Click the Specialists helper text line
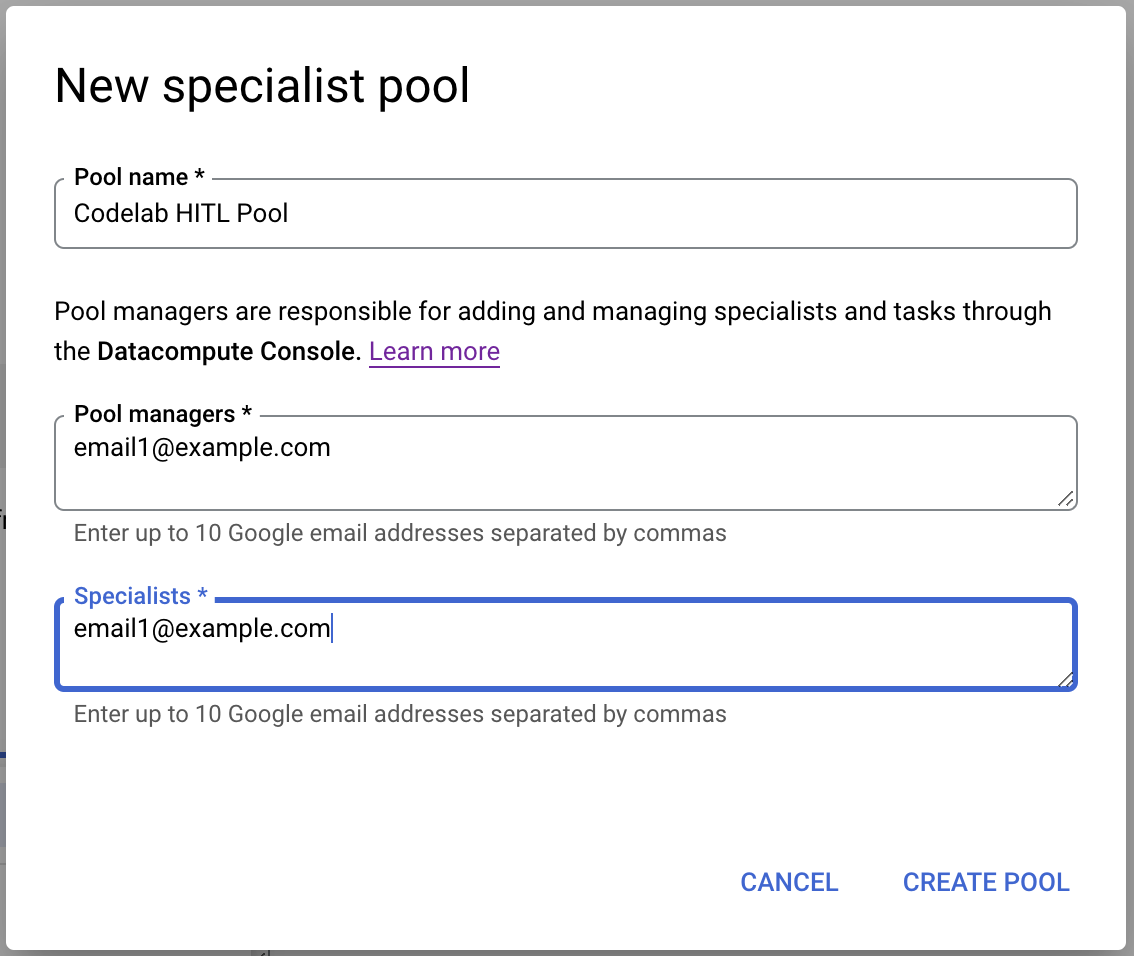The width and height of the screenshot is (1134, 956). coord(398,713)
